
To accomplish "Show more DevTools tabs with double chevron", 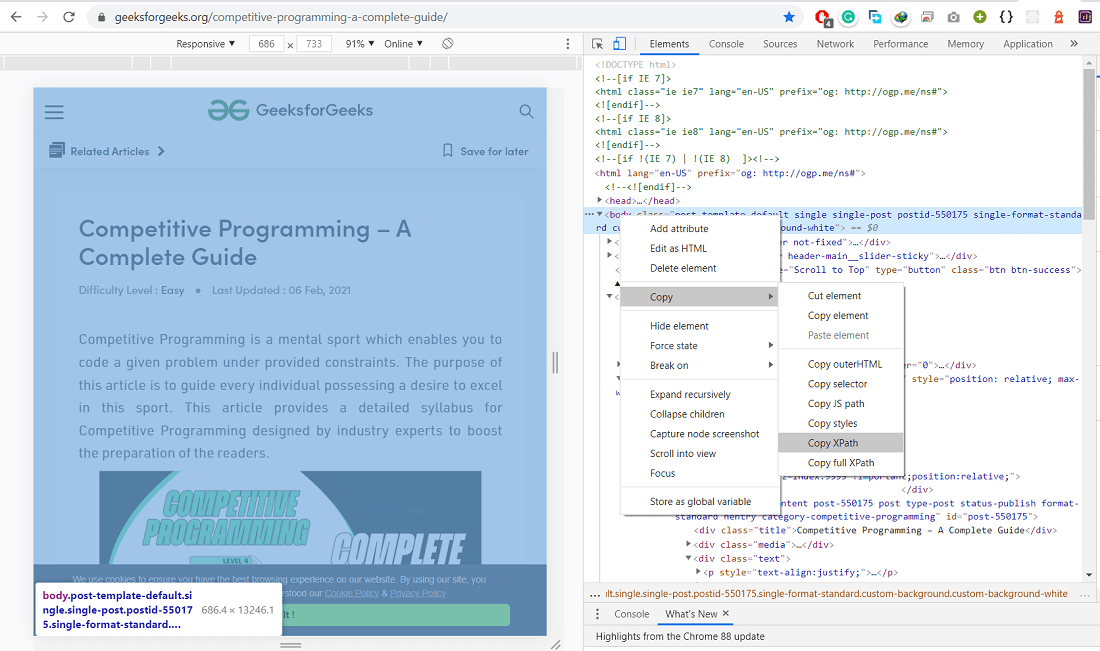I will [x=1074, y=43].
